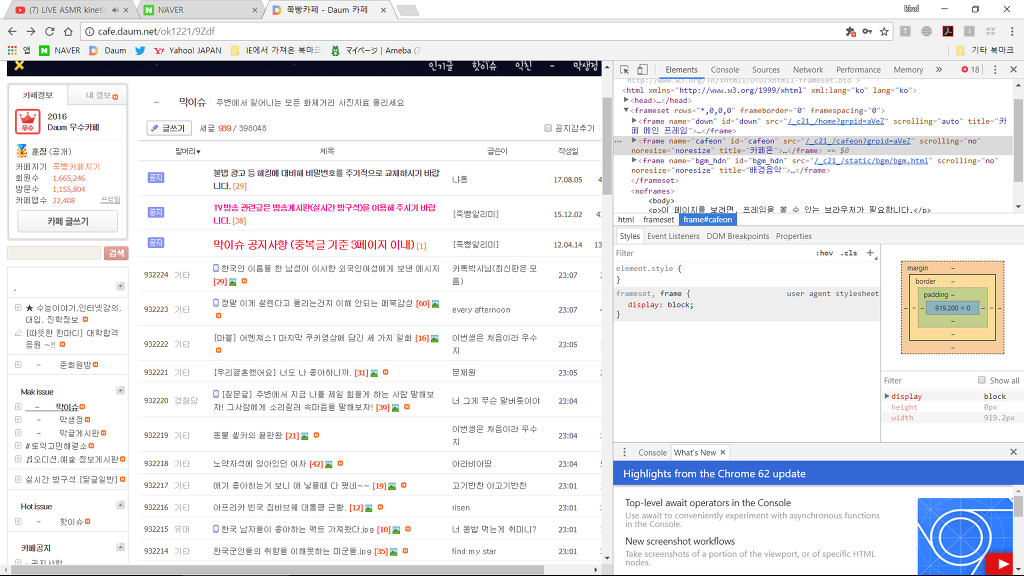Click the yellow X icon on cafe banner
The width and height of the screenshot is (1024, 576).
point(19,65)
